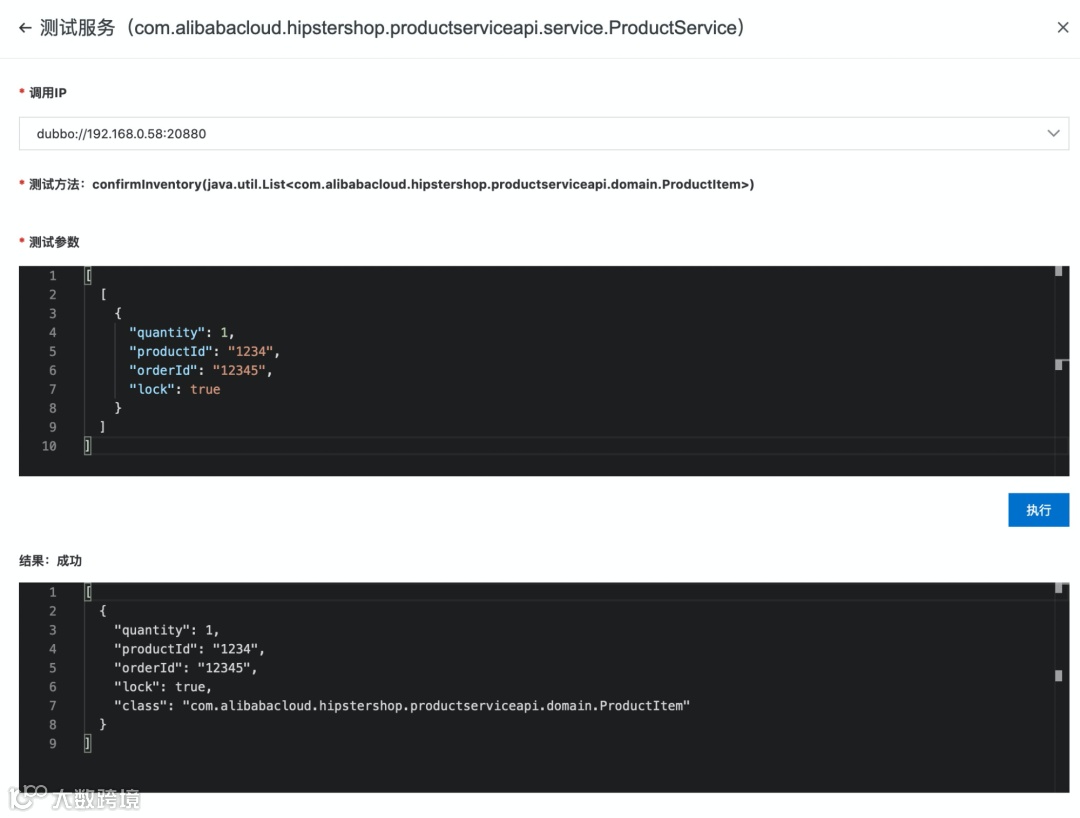Image resolution: width=1080 pixels, height=818 pixels.
Task: Click the top overview marker in result editor
Action: click(x=1058, y=588)
